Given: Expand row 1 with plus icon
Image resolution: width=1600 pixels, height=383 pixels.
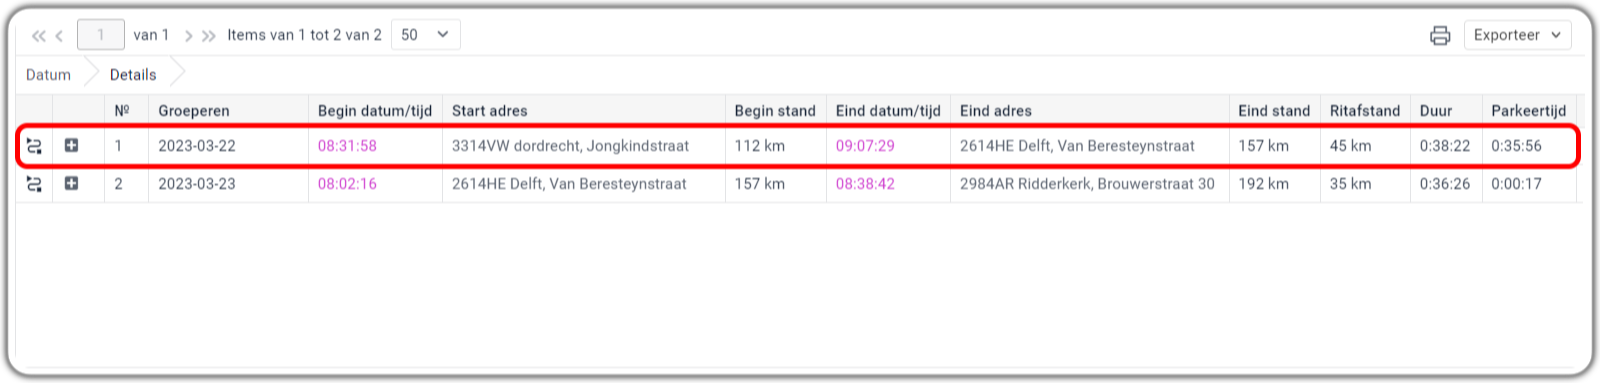Looking at the screenshot, I should coord(71,145).
